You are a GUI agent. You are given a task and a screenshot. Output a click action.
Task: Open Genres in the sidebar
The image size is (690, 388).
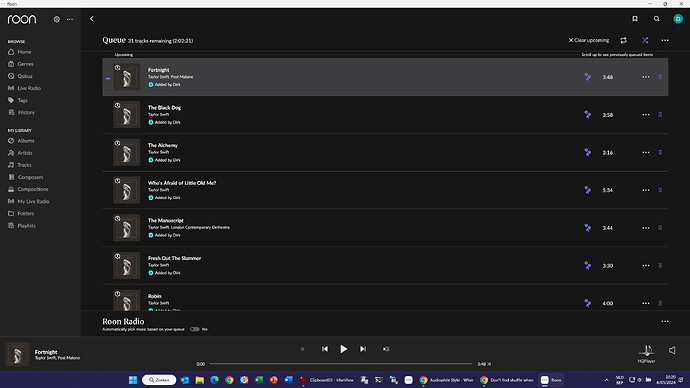(21, 64)
